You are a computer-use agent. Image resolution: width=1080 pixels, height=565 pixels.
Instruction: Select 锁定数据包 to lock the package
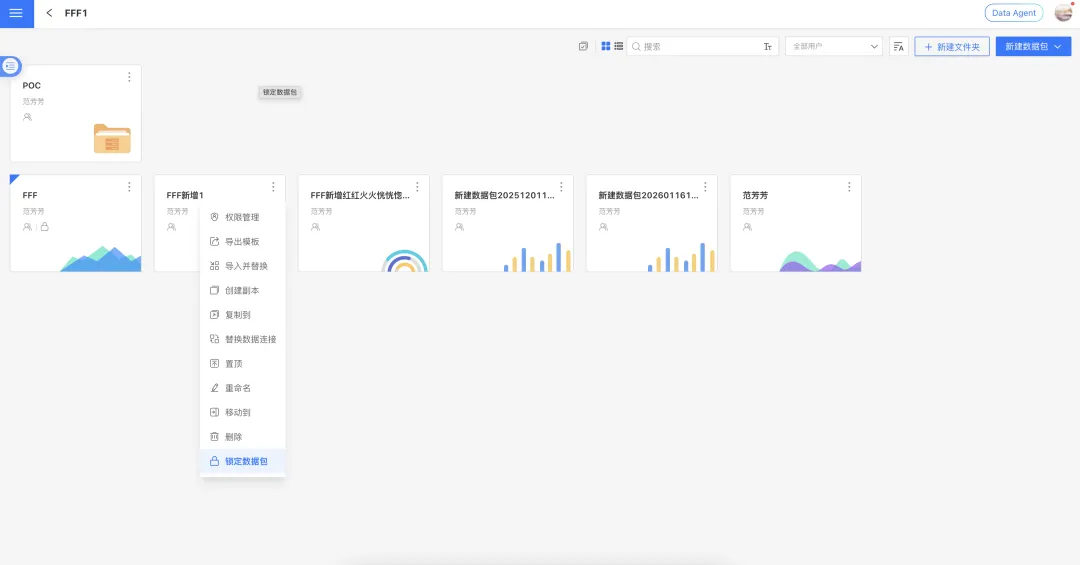(242, 462)
